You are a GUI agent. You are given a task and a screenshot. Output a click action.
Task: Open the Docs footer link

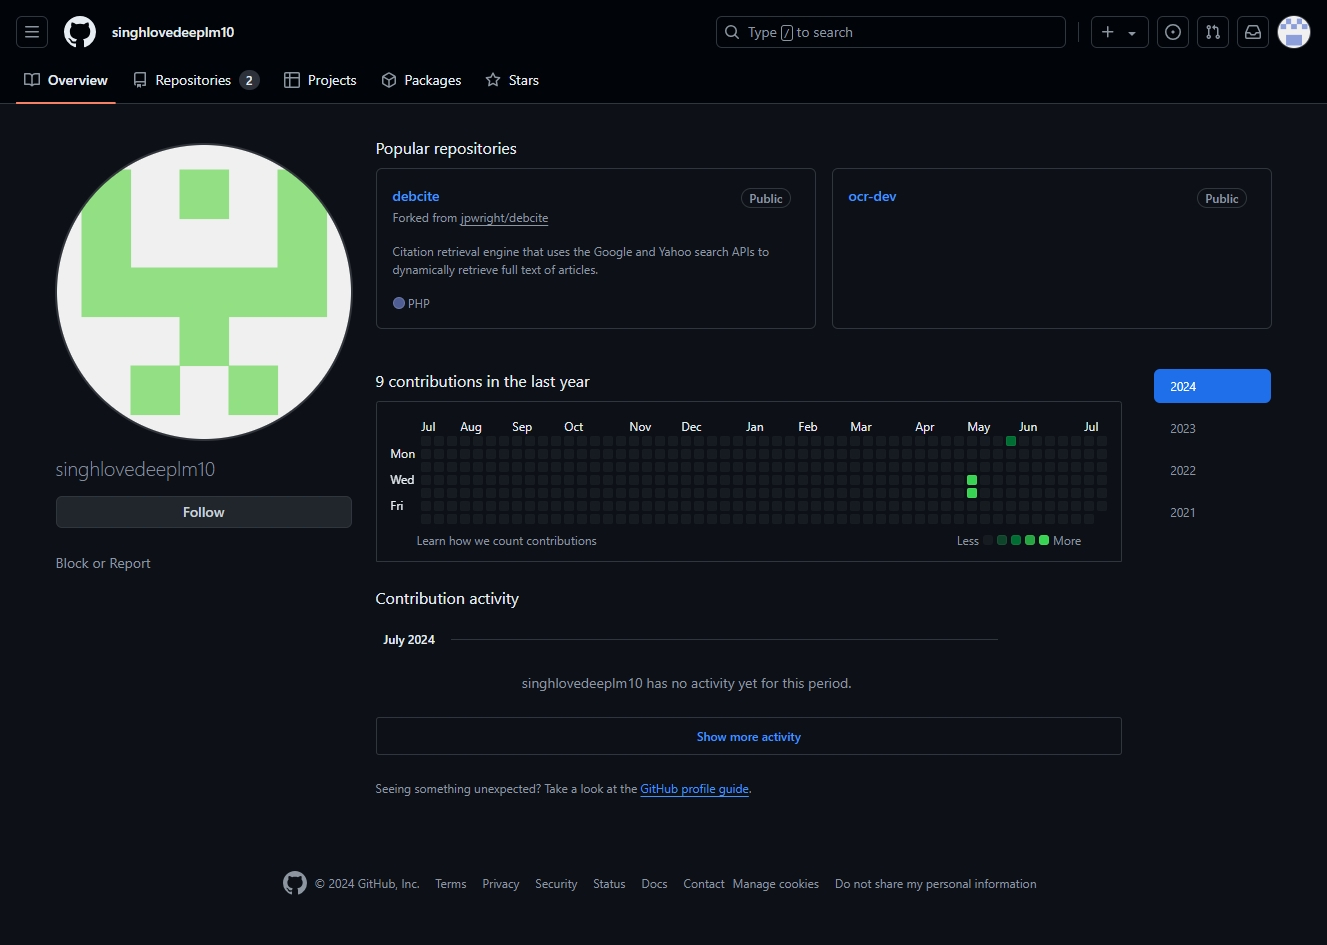(654, 884)
